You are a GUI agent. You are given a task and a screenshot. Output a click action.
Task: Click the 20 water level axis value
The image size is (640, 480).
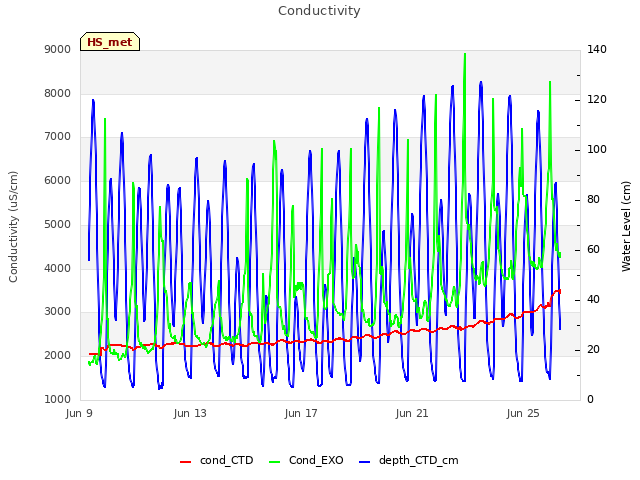coord(593,350)
